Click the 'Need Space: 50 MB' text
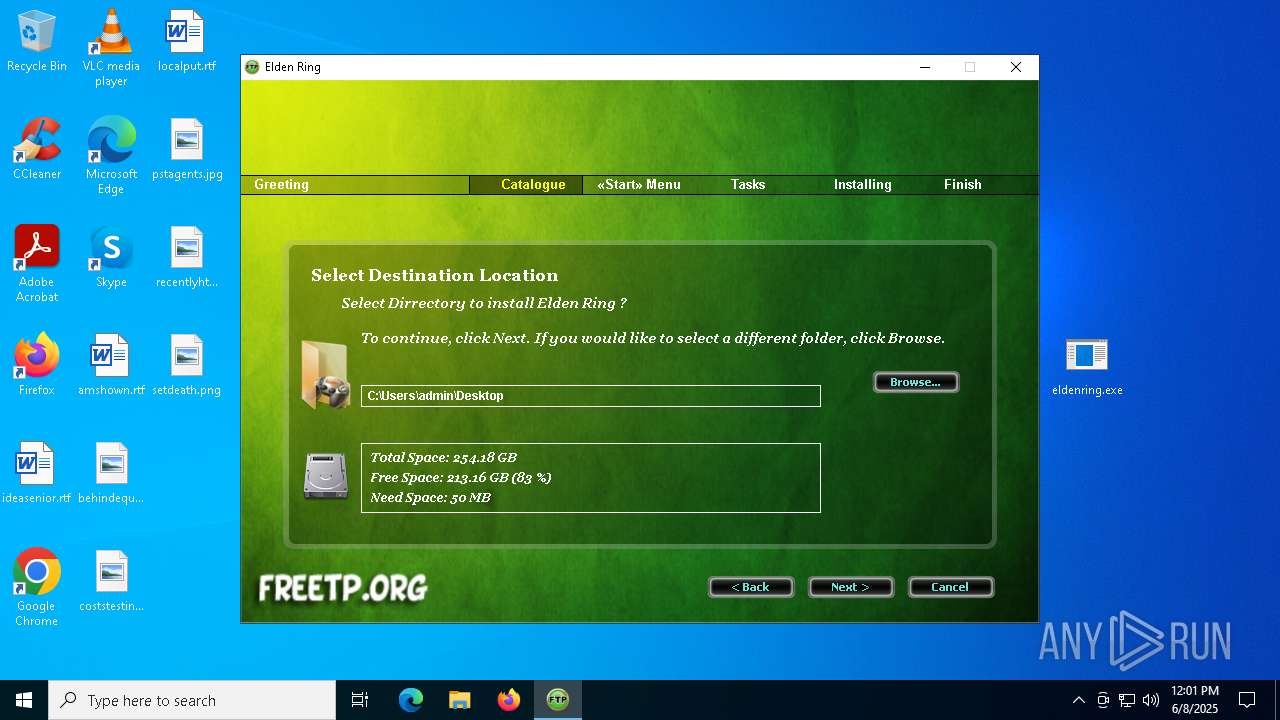The width and height of the screenshot is (1280, 720). pyautogui.click(x=430, y=498)
